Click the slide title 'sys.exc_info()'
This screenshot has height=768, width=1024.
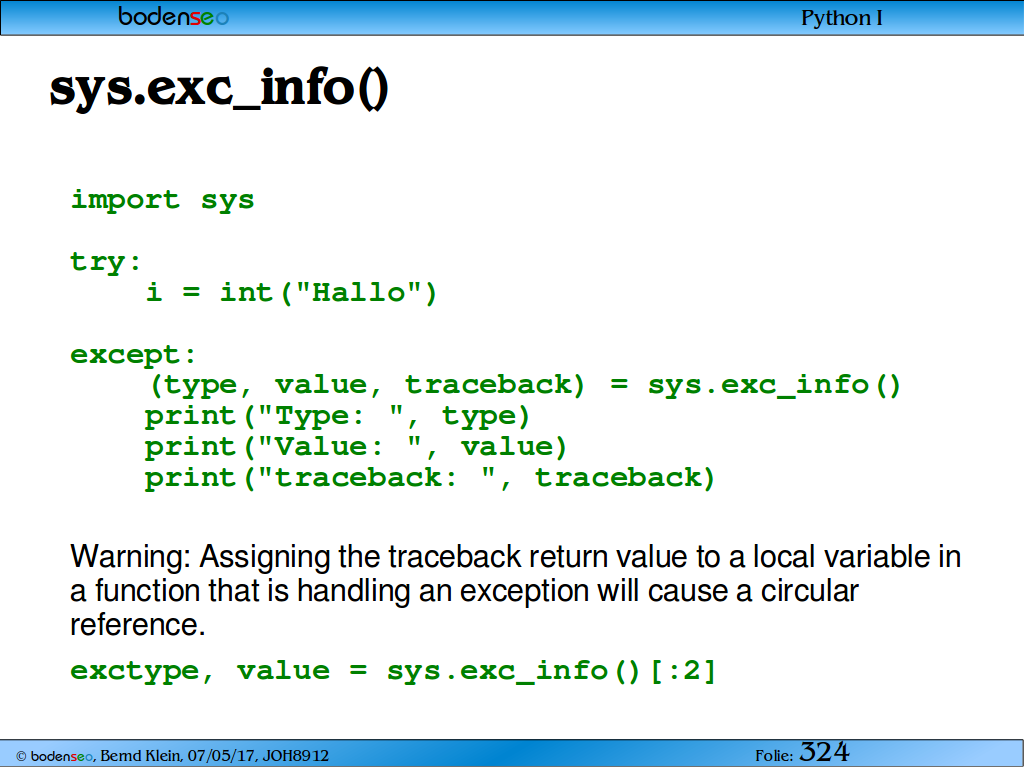[219, 88]
